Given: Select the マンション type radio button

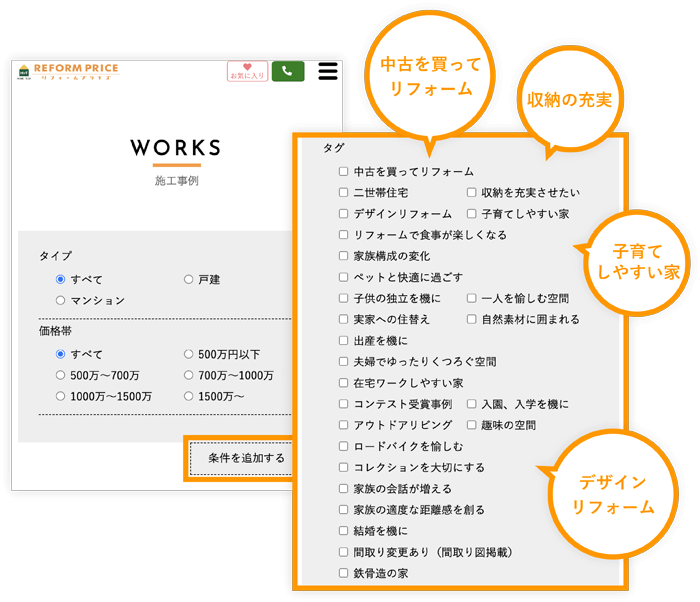Looking at the screenshot, I should pos(61,300).
